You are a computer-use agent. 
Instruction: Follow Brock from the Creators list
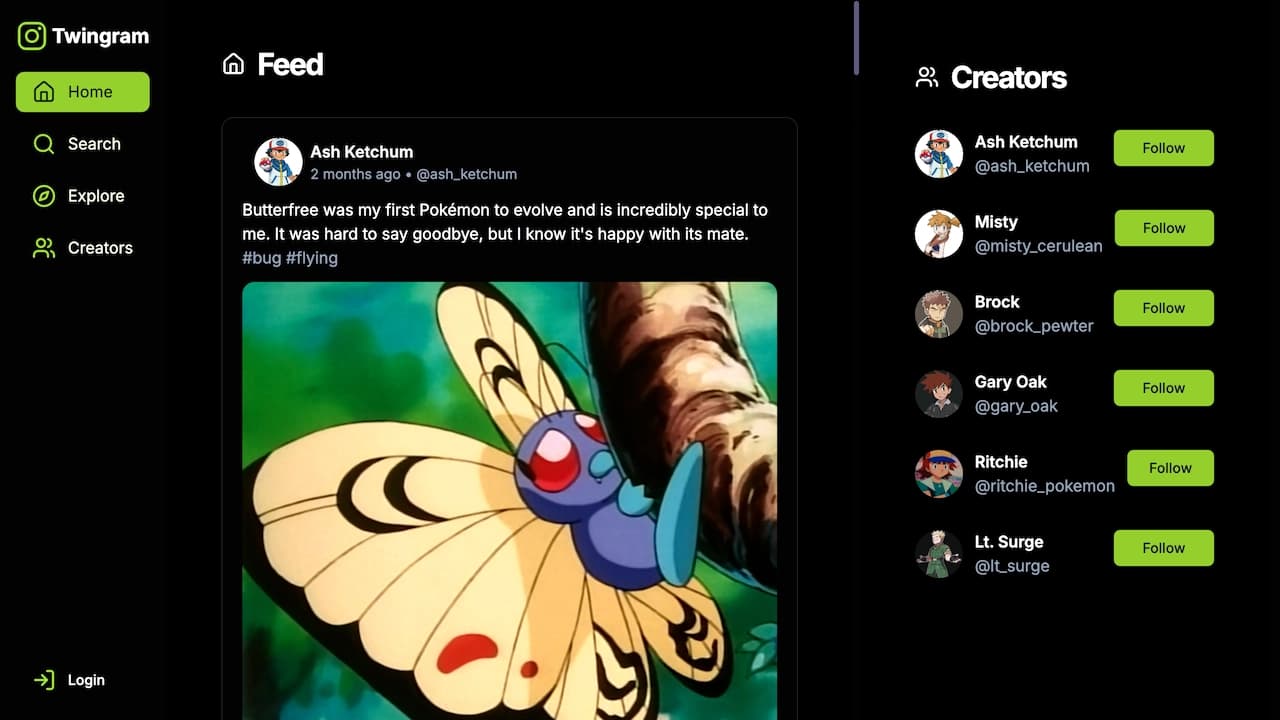coord(1164,308)
